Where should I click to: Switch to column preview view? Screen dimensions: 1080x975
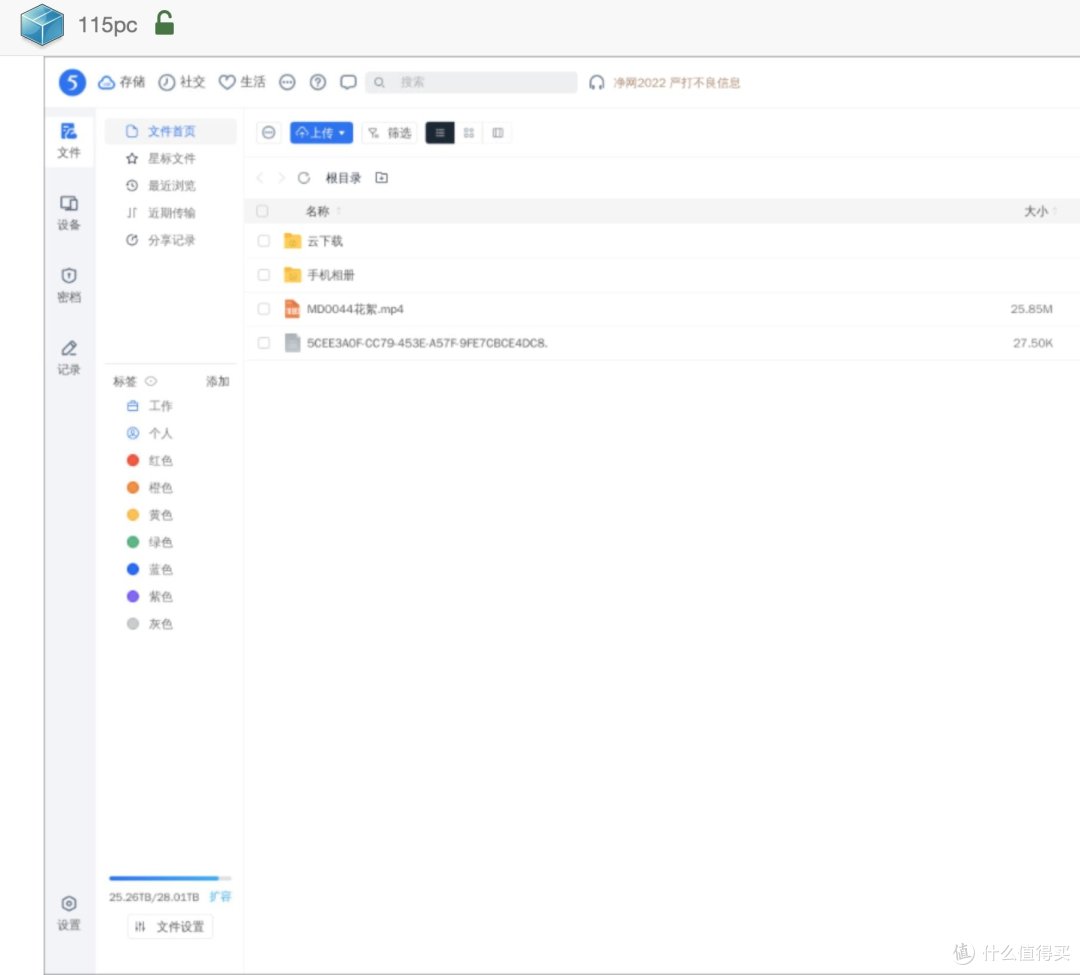pos(497,132)
